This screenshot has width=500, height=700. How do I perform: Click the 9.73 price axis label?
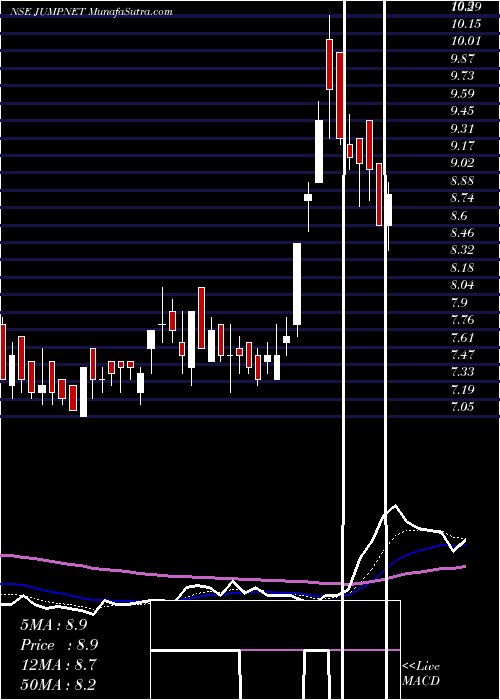click(x=462, y=76)
